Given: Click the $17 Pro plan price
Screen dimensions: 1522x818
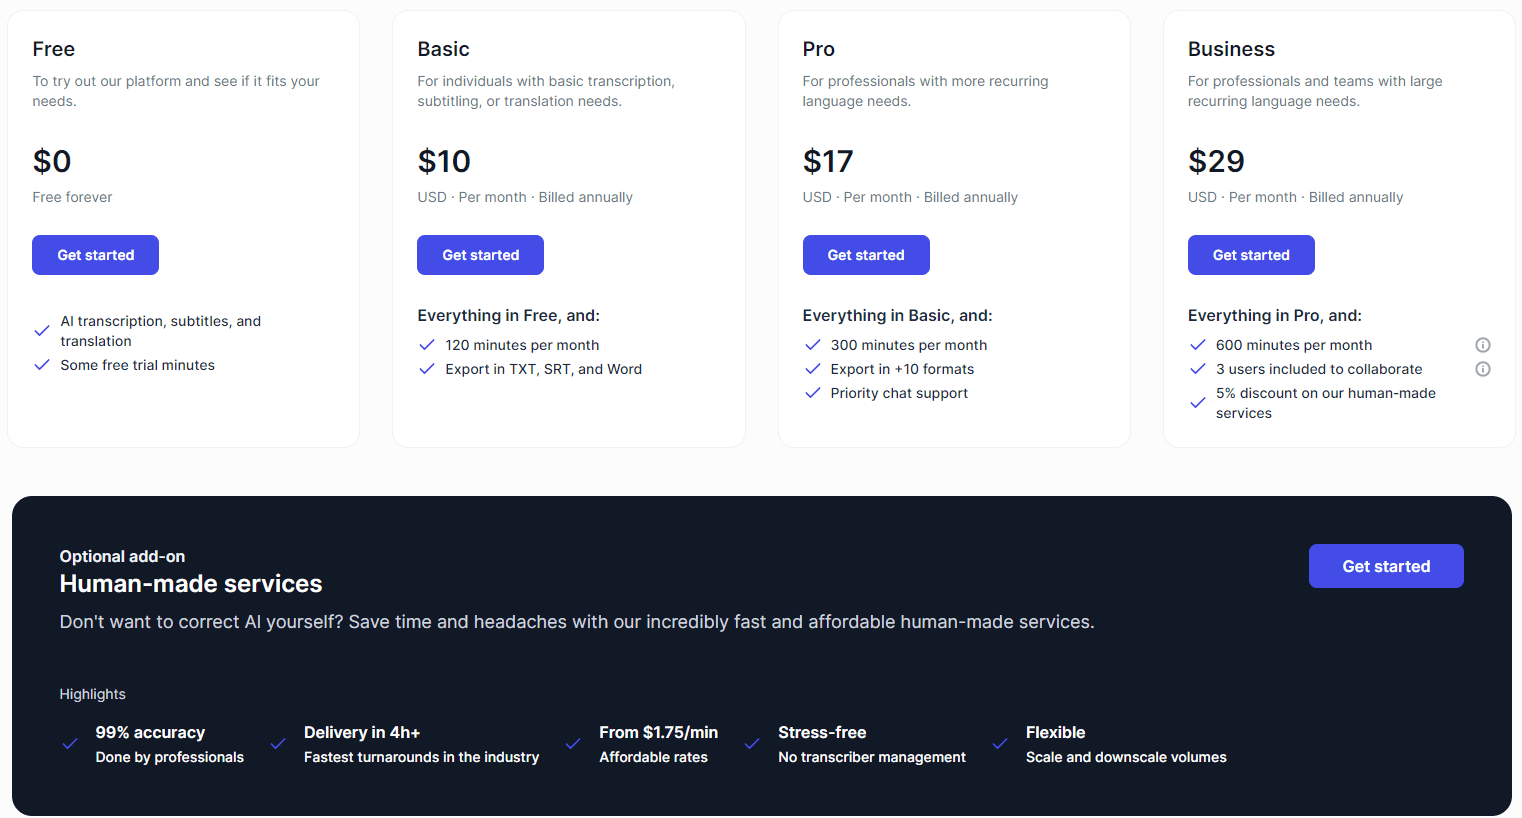Looking at the screenshot, I should pyautogui.click(x=828, y=161).
